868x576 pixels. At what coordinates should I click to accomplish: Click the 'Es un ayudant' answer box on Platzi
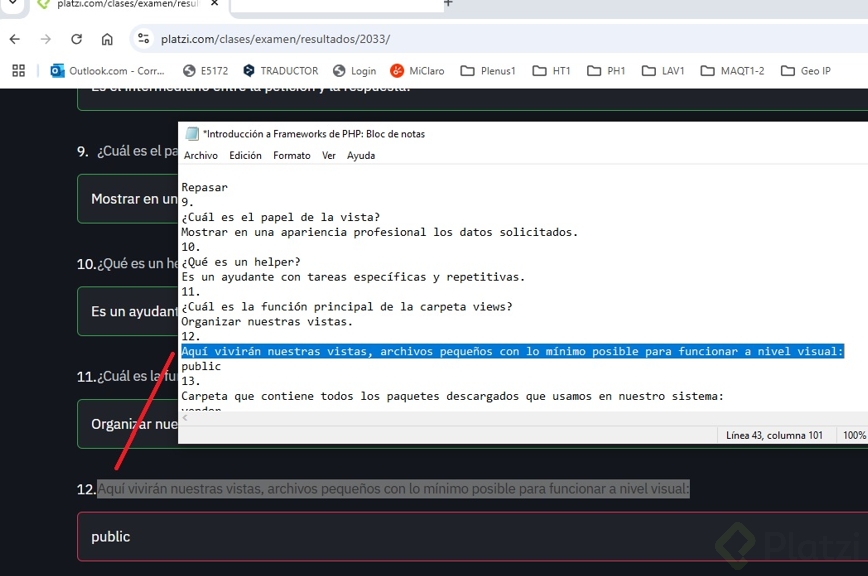coord(128,312)
